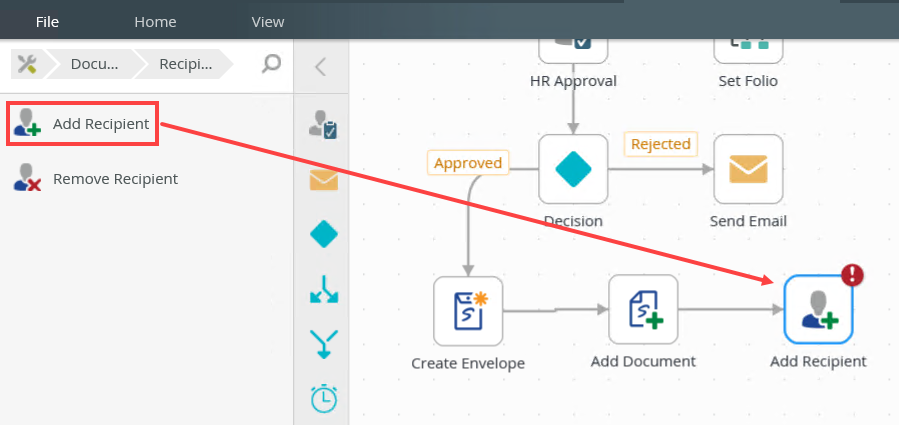The width and height of the screenshot is (899, 425).
Task: Click the wrench tools breadcrumb icon
Action: pyautogui.click(x=26, y=64)
